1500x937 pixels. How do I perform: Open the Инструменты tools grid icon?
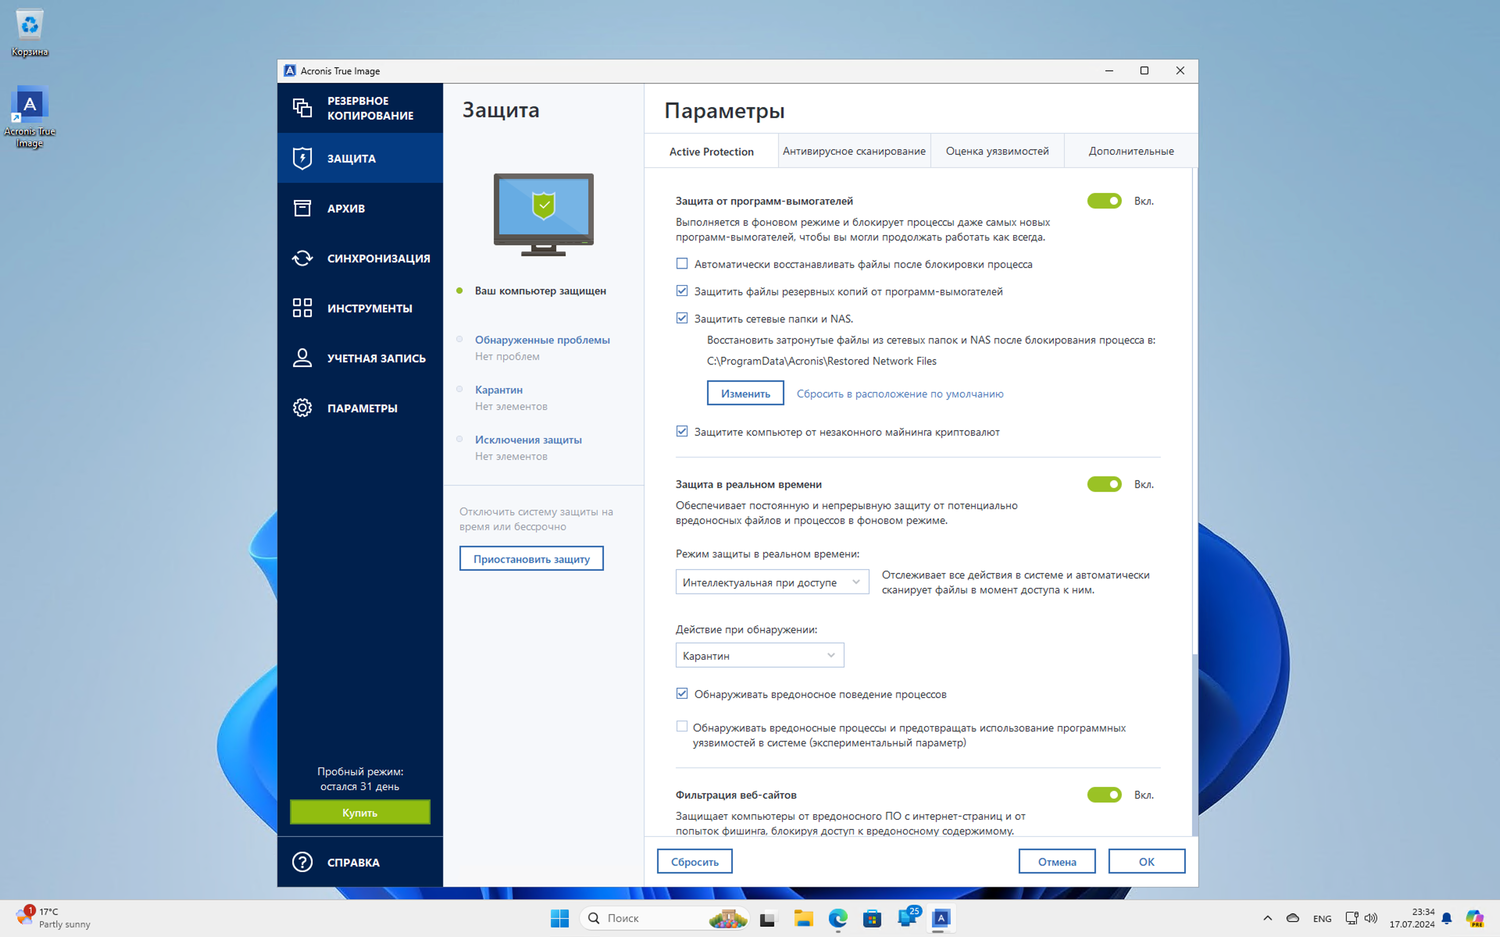coord(302,308)
